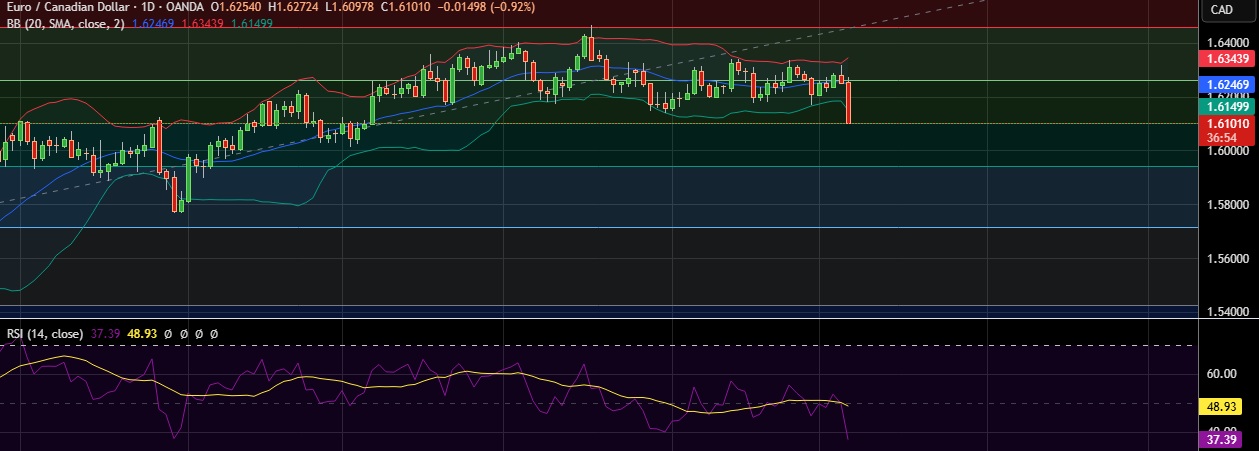1259x451 pixels.
Task: Click the current price label 1.61010
Action: coord(1227,124)
